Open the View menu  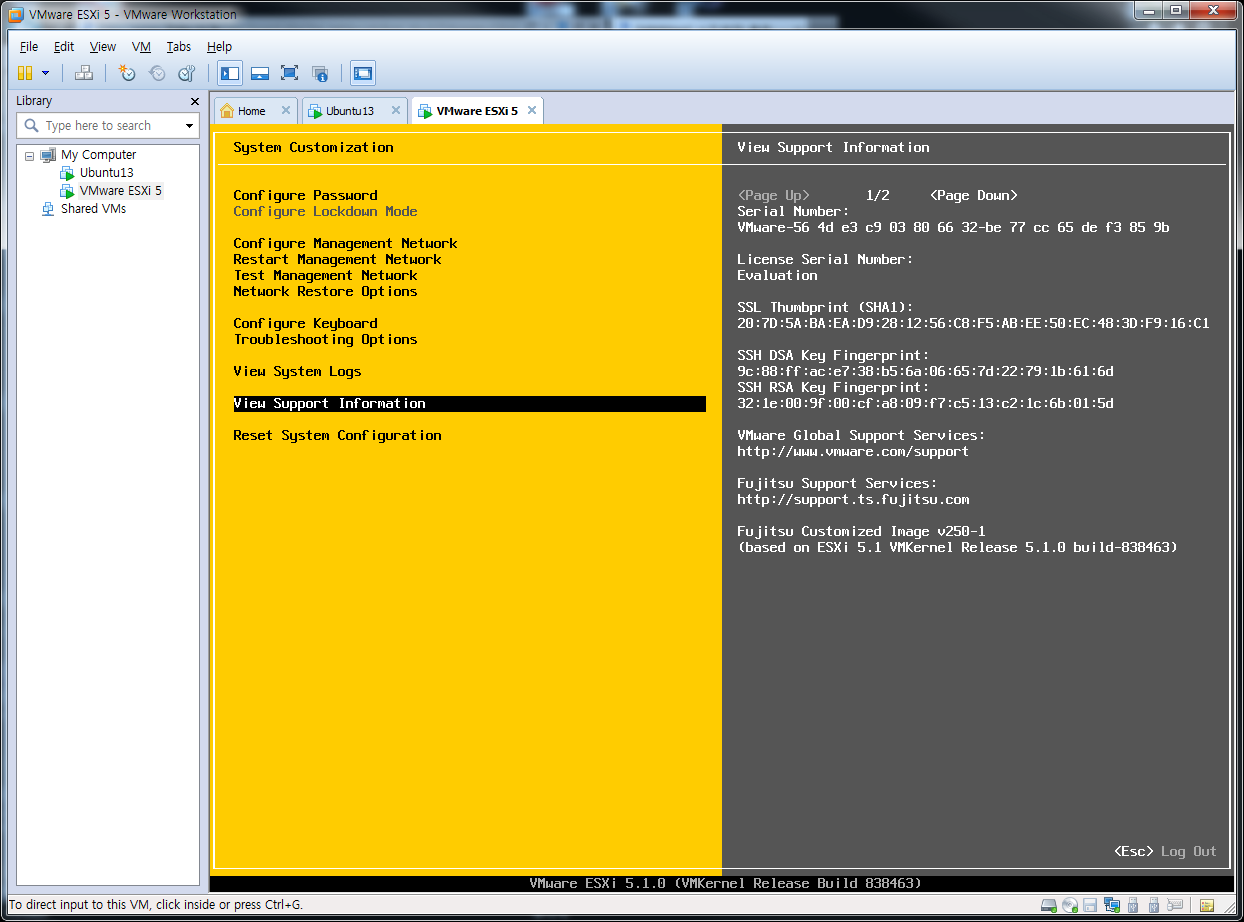pos(103,47)
